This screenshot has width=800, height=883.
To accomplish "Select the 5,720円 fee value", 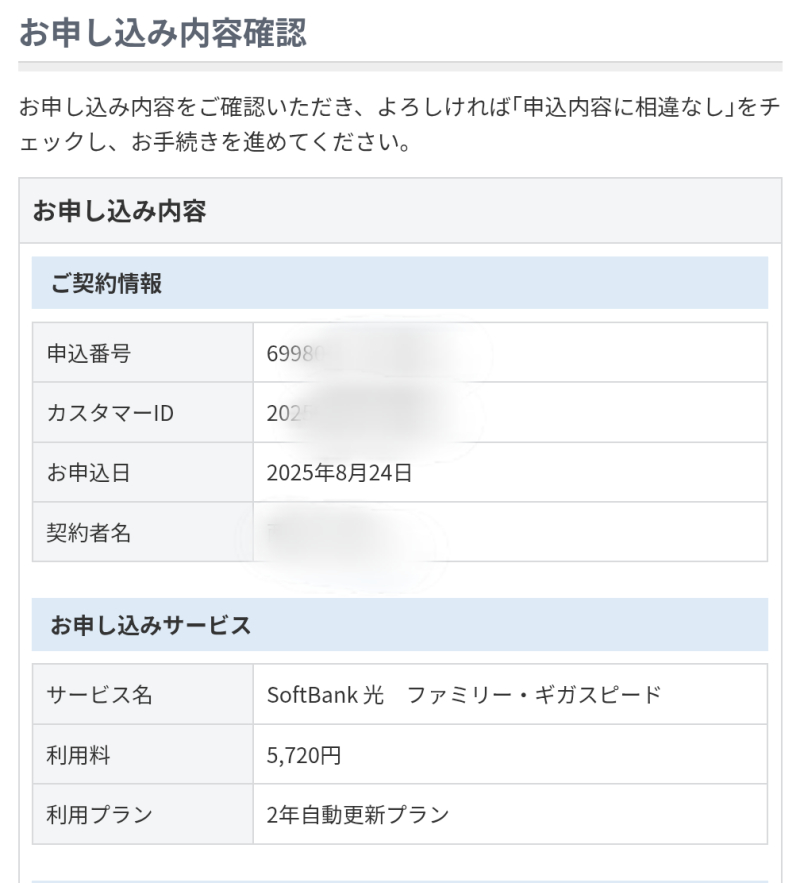I will click(304, 754).
